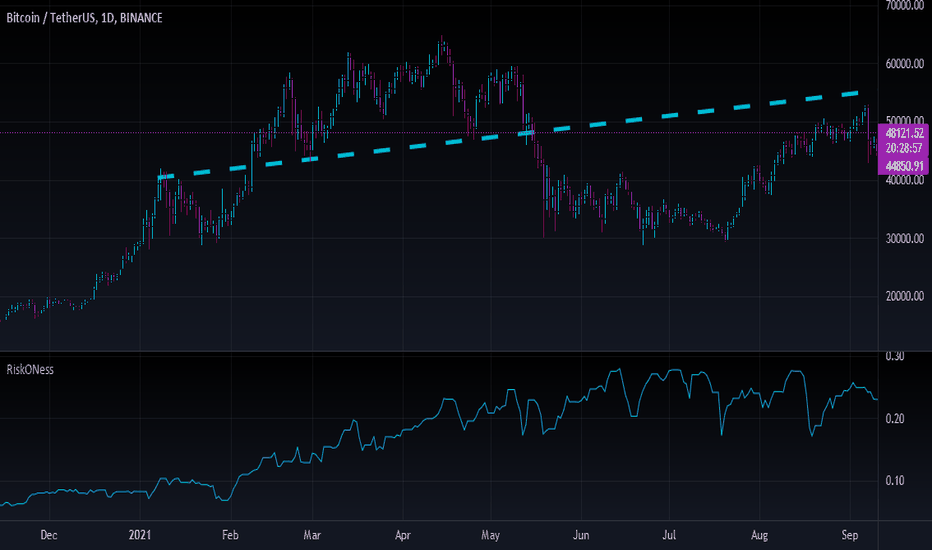Click the 44850.91 price tag
The image size is (932, 550).
(x=903, y=166)
